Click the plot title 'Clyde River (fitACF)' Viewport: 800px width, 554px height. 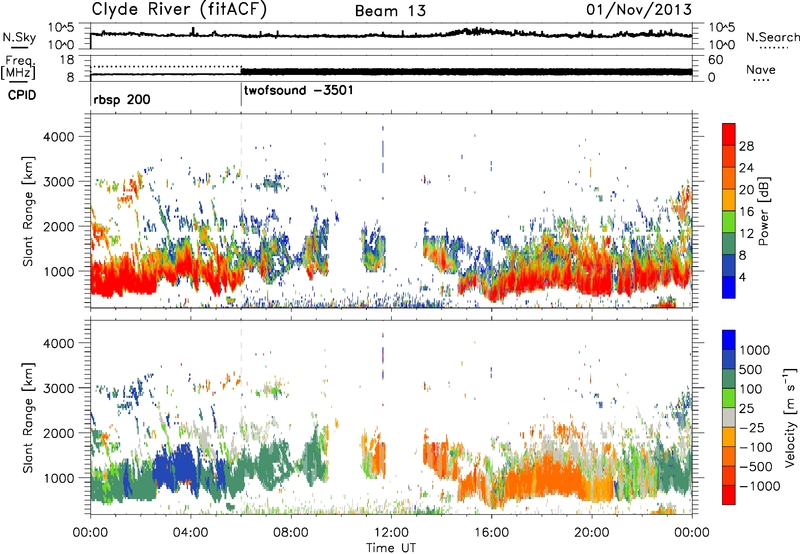[179, 9]
